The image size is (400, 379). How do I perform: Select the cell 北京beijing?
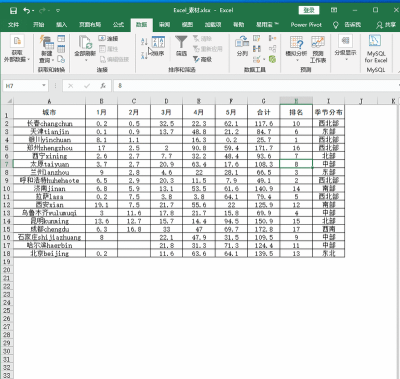(x=49, y=254)
